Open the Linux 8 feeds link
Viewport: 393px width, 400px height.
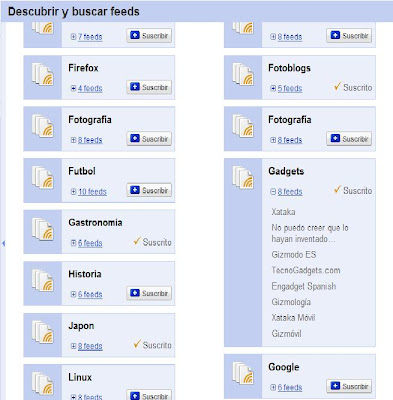coord(90,397)
